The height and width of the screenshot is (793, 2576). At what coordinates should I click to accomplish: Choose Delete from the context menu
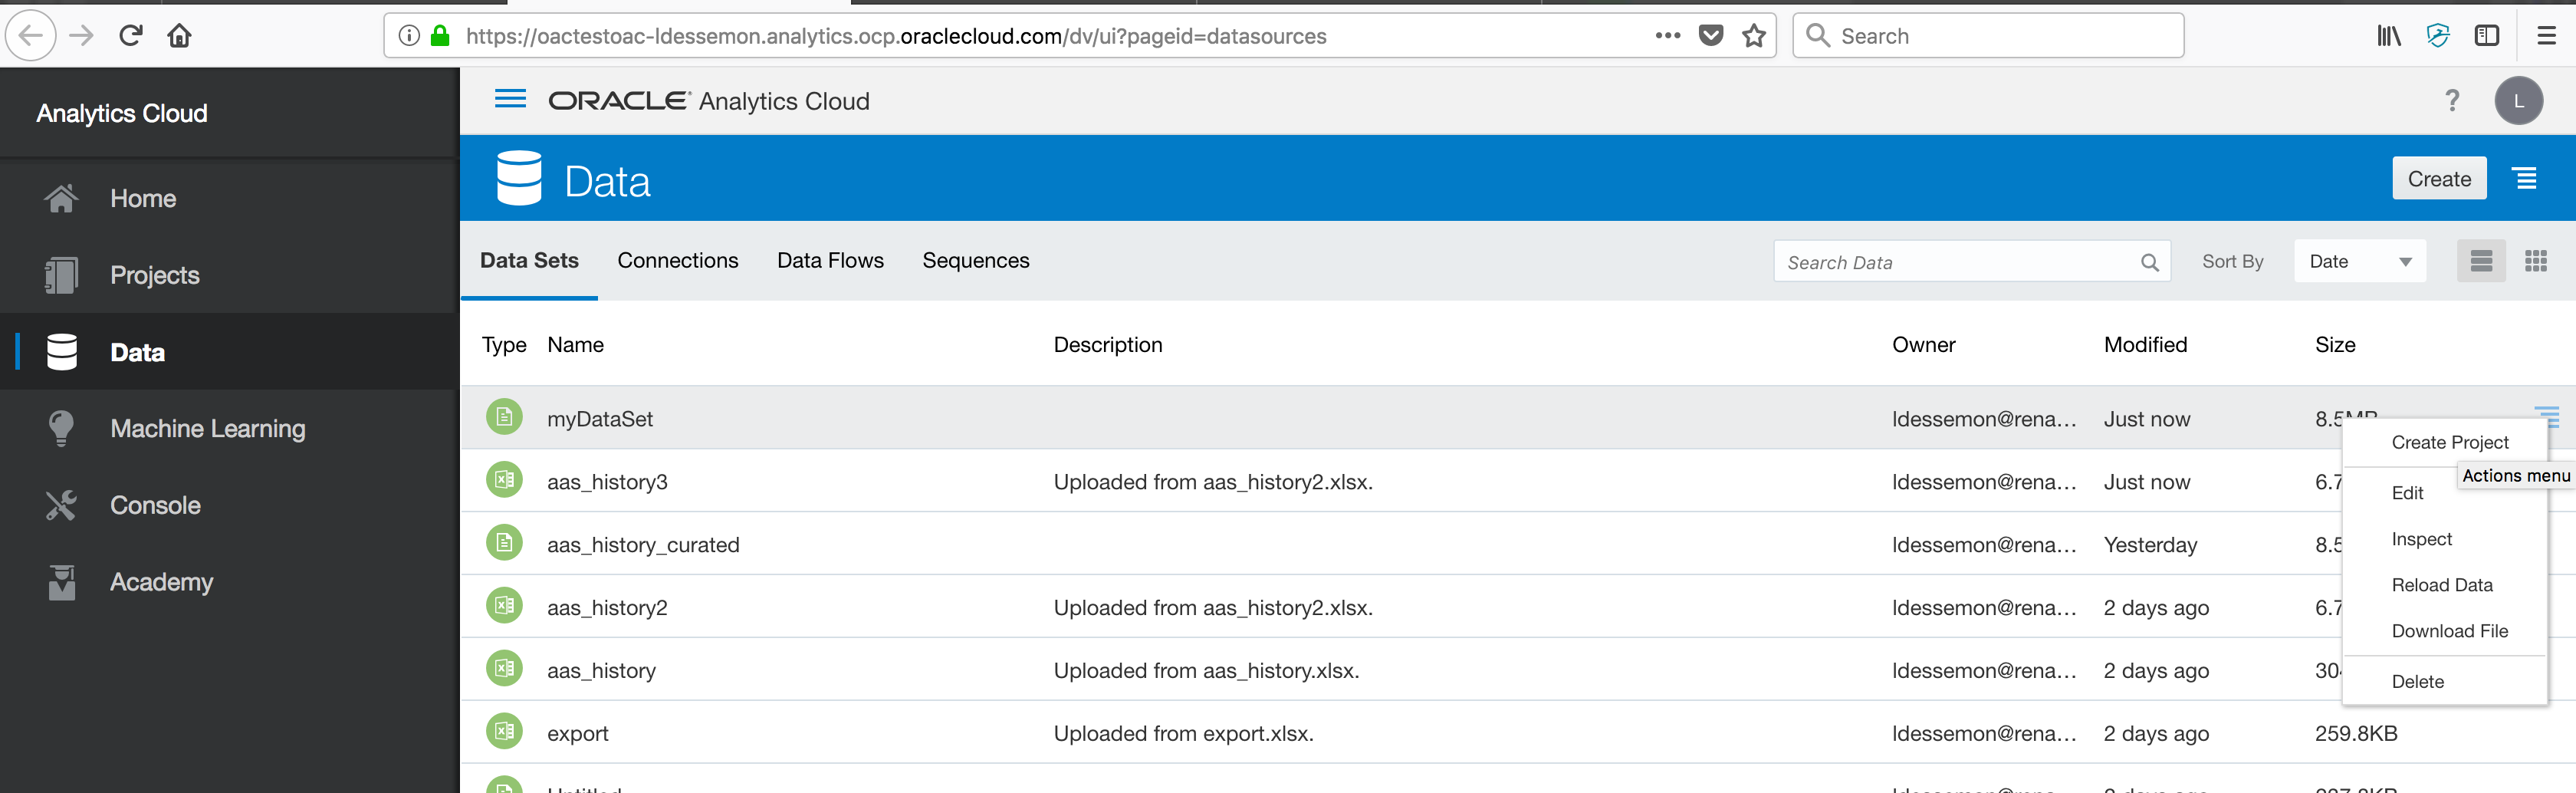point(2417,681)
